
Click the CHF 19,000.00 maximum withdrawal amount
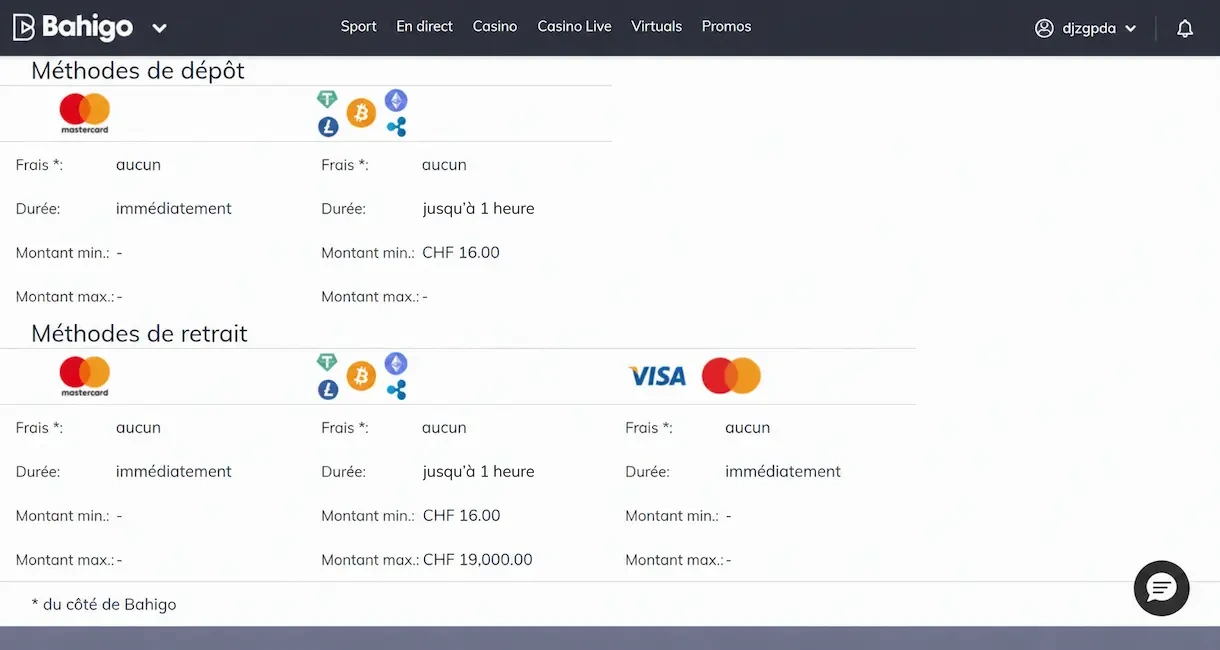[478, 560]
